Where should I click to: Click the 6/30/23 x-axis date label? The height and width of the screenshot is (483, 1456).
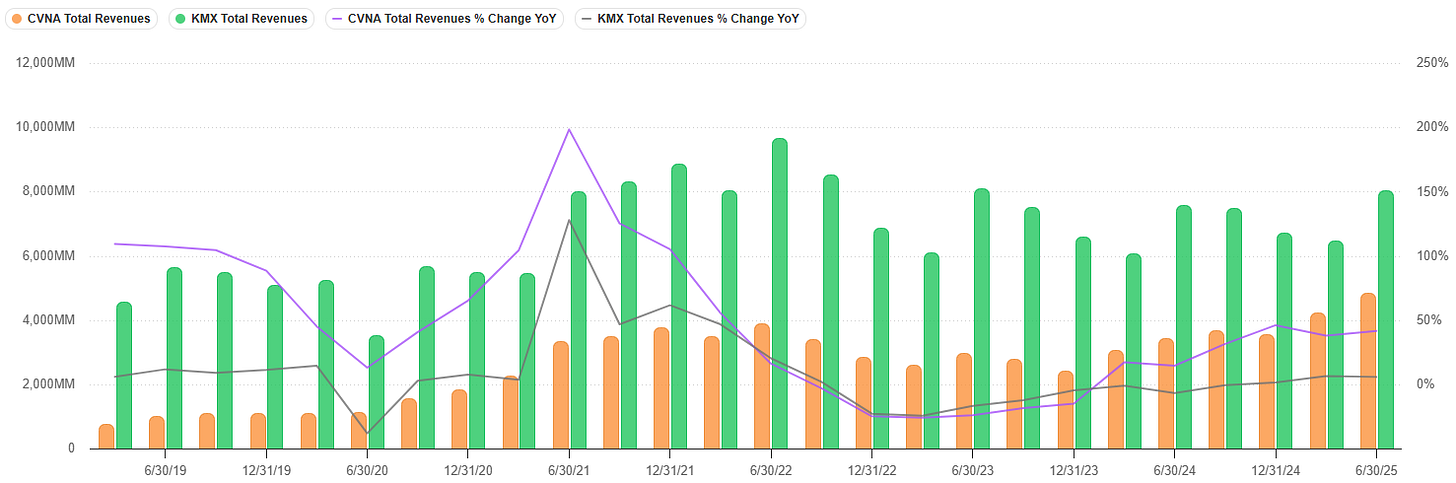pyautogui.click(x=973, y=470)
